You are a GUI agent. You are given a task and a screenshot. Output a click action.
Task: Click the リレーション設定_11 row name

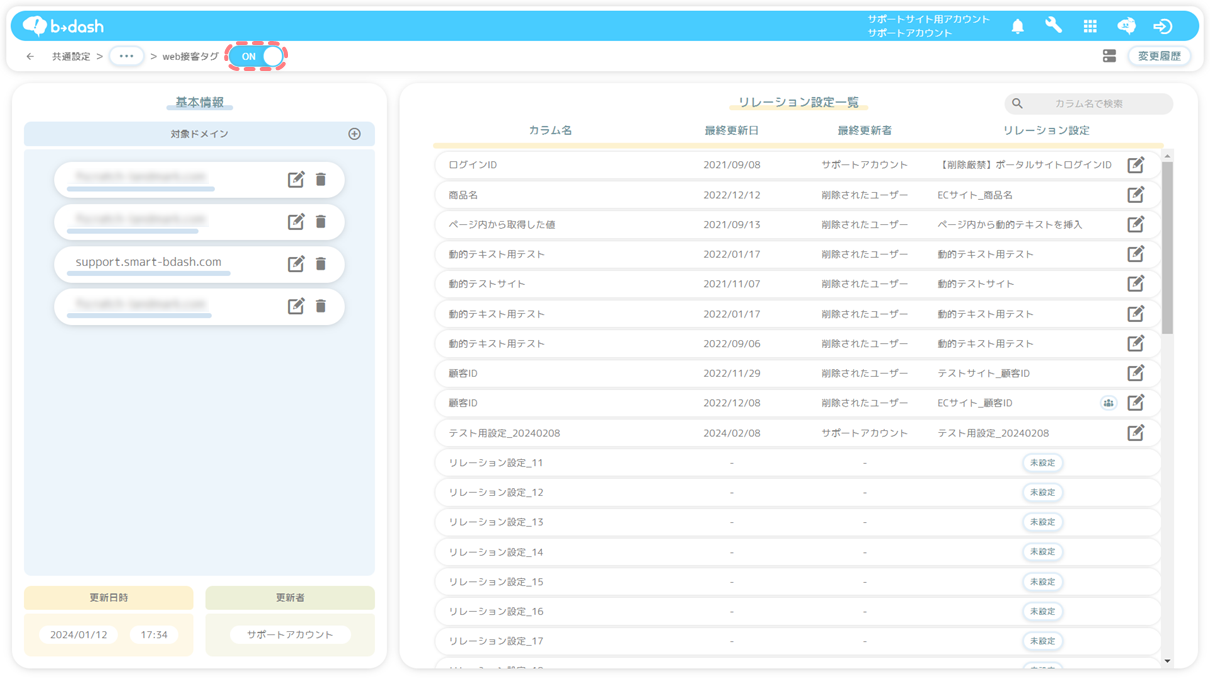pyautogui.click(x=495, y=463)
